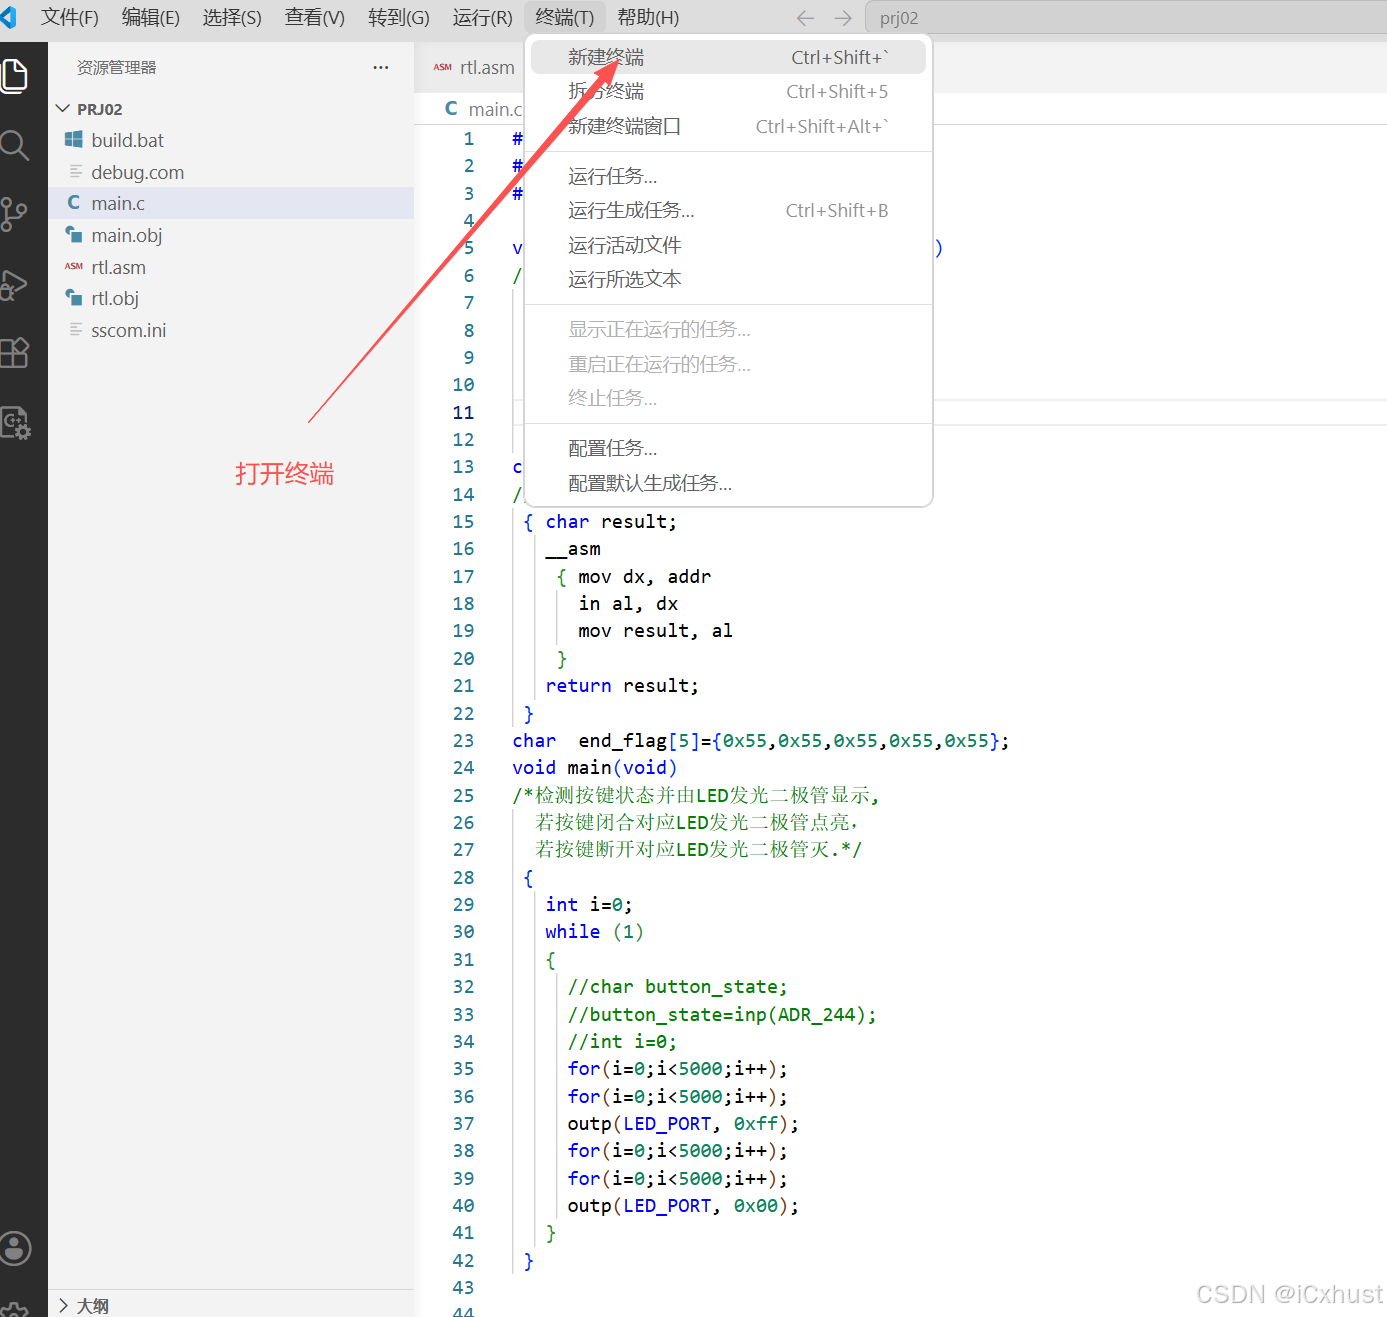Collapse the PRJ02 folder

pos(63,108)
